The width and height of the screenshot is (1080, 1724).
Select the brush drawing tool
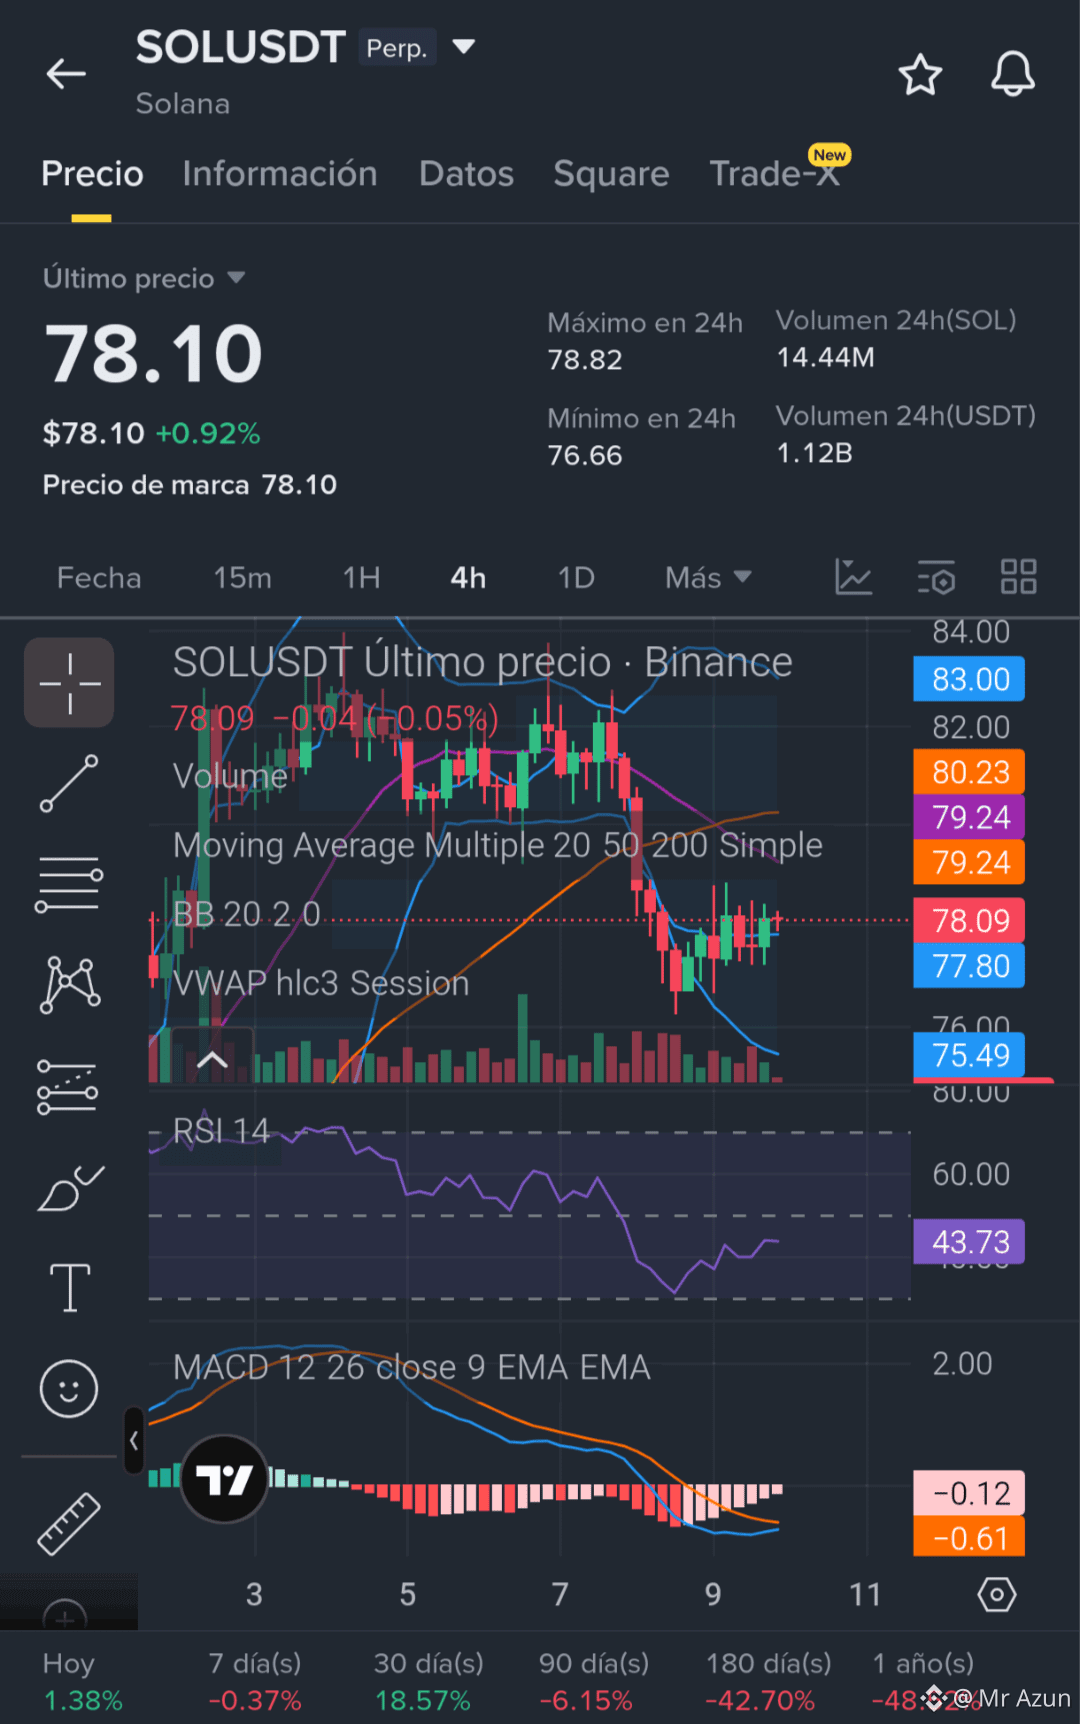tap(70, 1188)
